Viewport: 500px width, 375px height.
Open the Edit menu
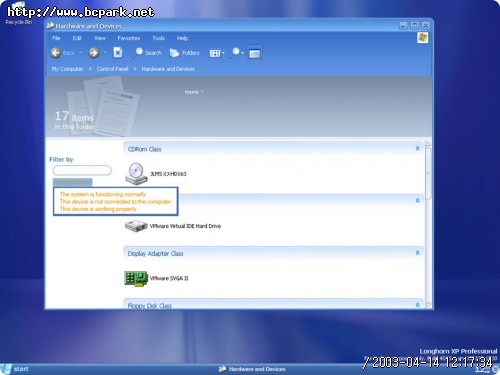[77, 38]
